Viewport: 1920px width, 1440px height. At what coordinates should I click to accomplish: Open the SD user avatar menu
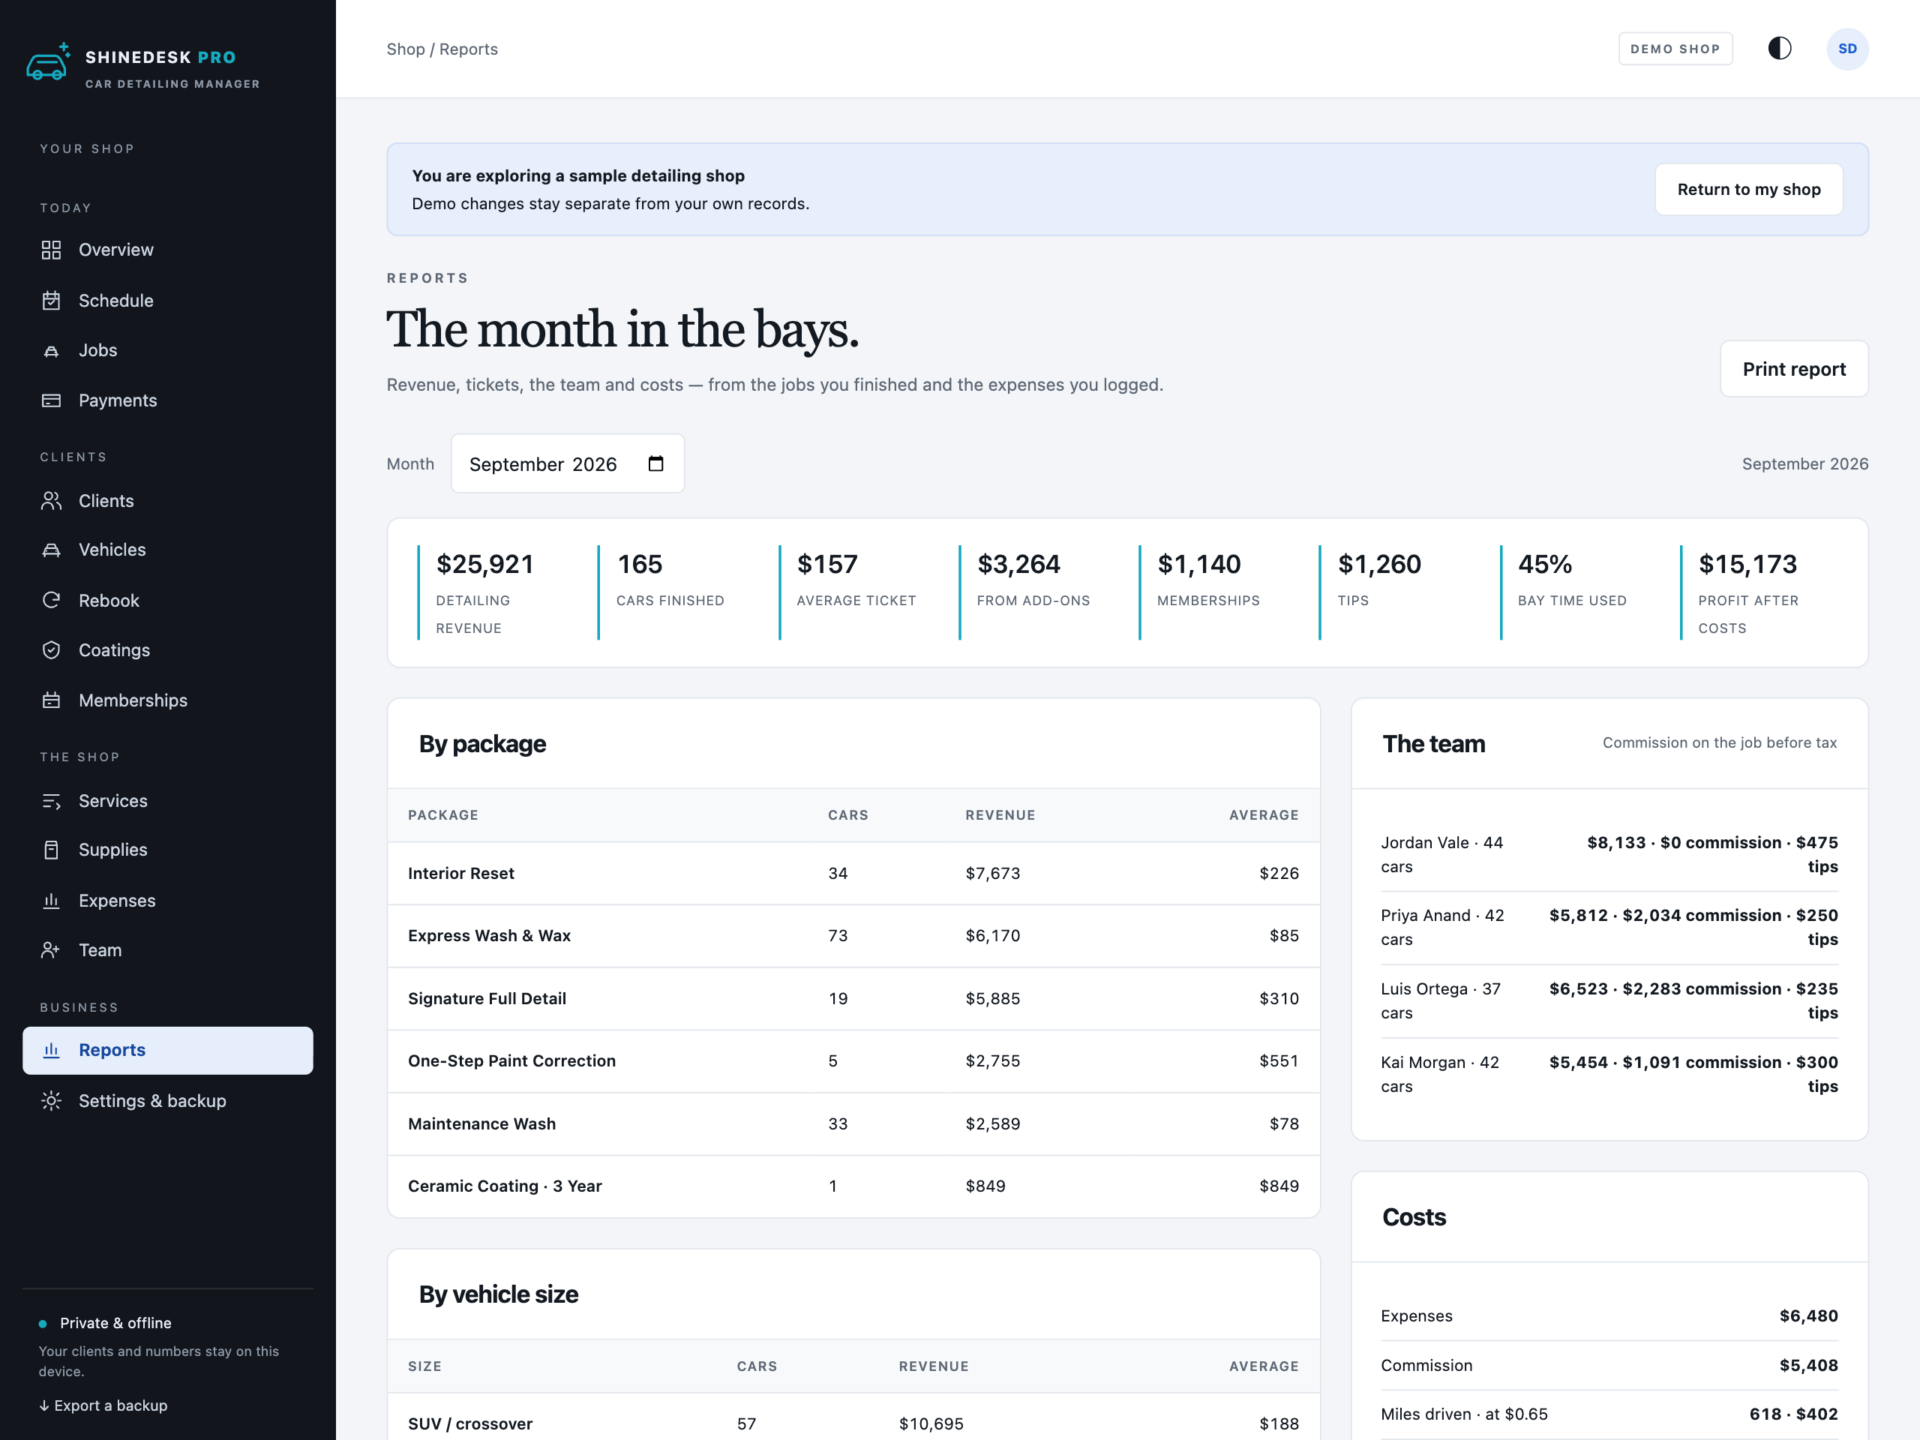[x=1847, y=49]
